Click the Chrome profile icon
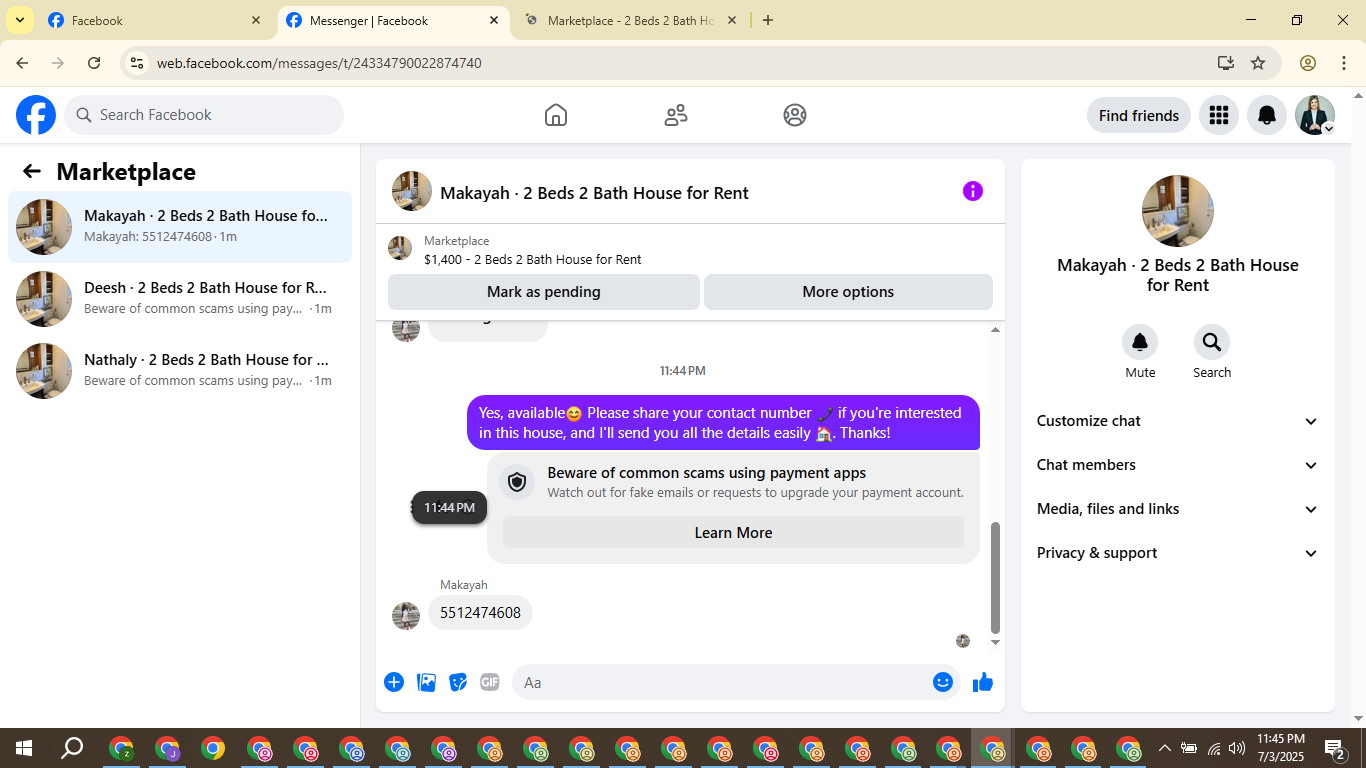 click(1308, 63)
